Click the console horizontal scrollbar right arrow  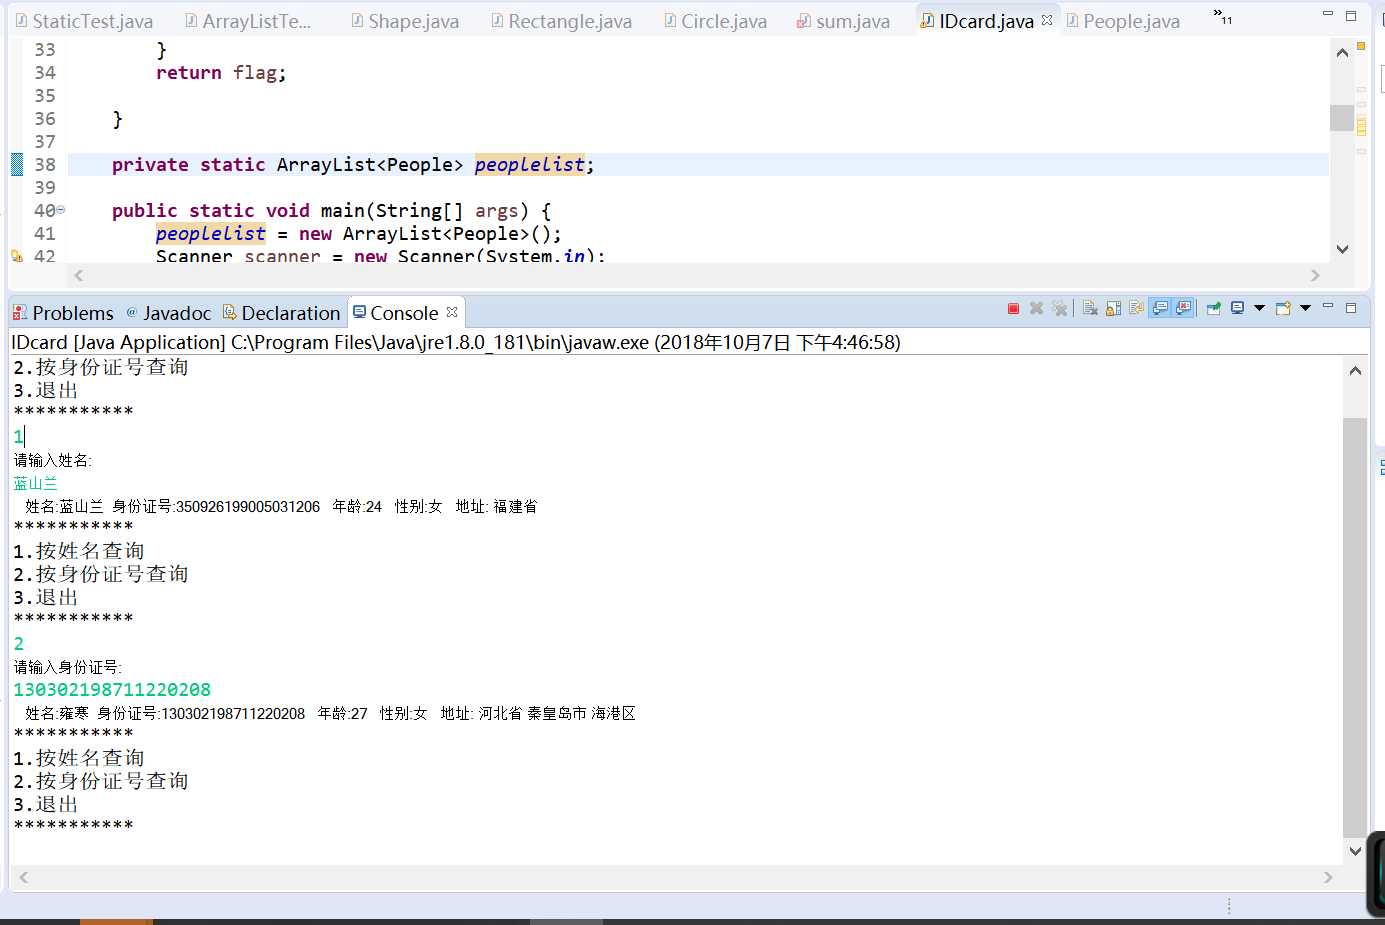point(1328,877)
